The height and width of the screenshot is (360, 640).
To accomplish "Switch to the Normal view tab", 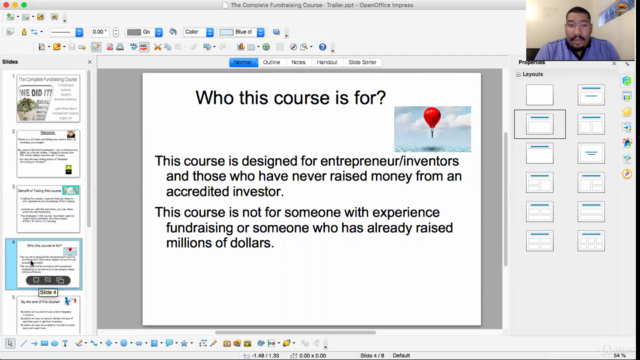I will click(x=243, y=62).
